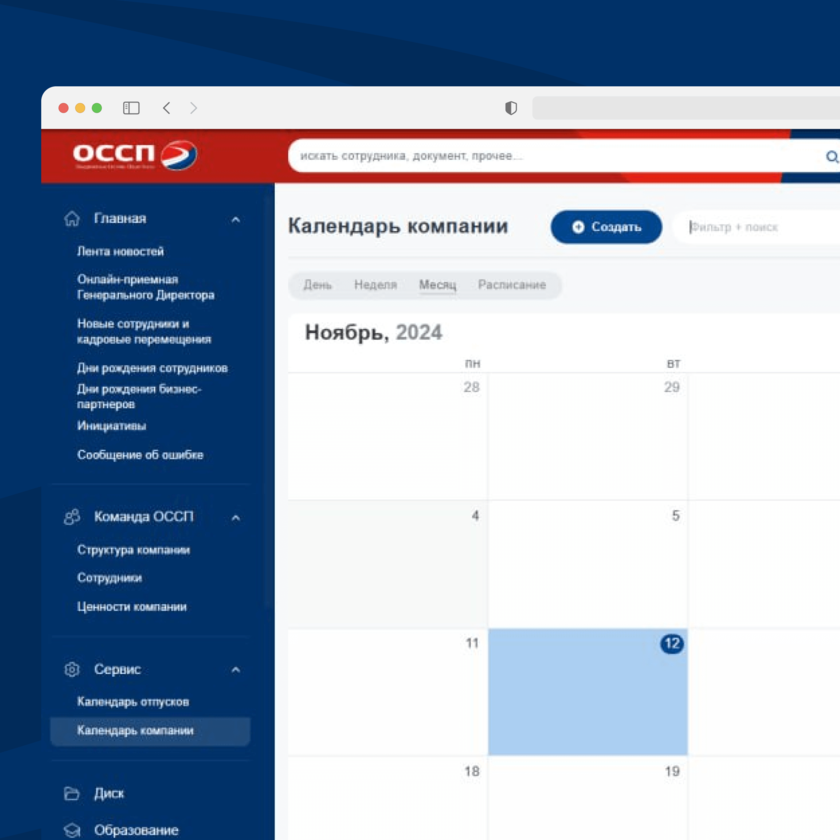Open Лента новостей link
This screenshot has height=840, width=840.
pyautogui.click(x=120, y=252)
